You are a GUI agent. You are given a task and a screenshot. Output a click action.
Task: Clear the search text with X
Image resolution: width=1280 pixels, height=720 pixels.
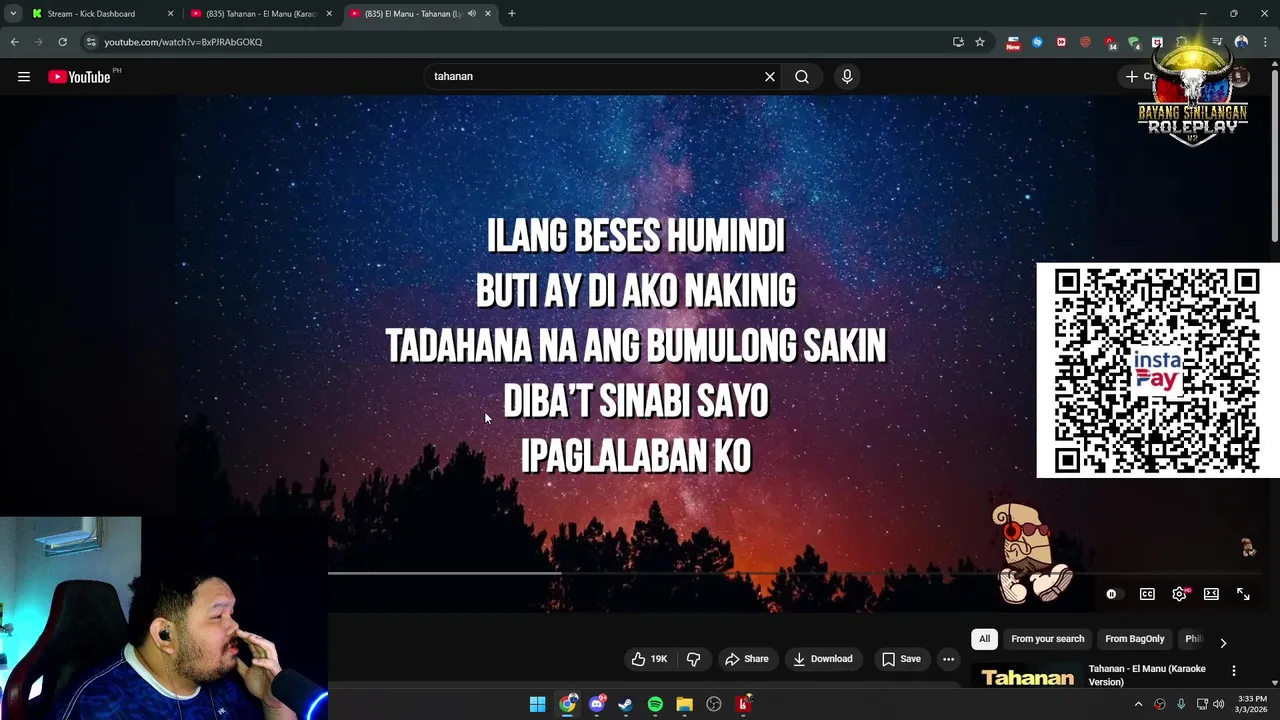click(770, 76)
